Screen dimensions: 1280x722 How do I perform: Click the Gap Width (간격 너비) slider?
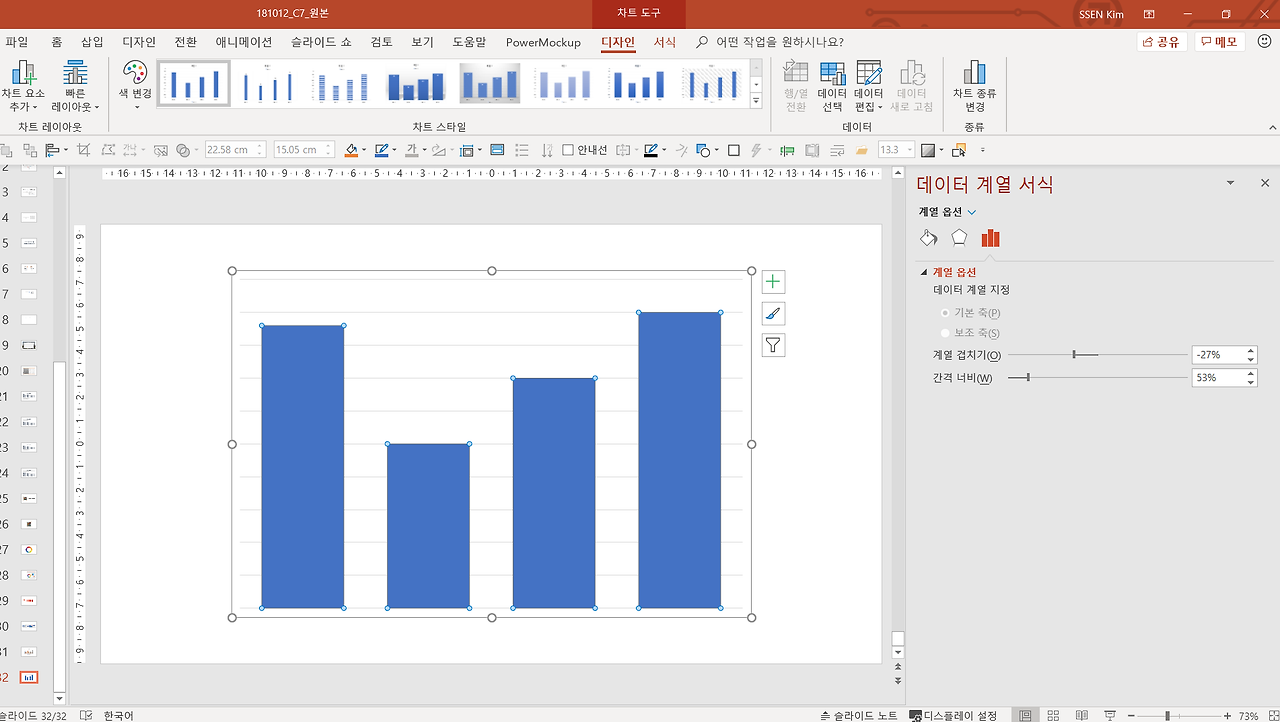coord(1097,377)
